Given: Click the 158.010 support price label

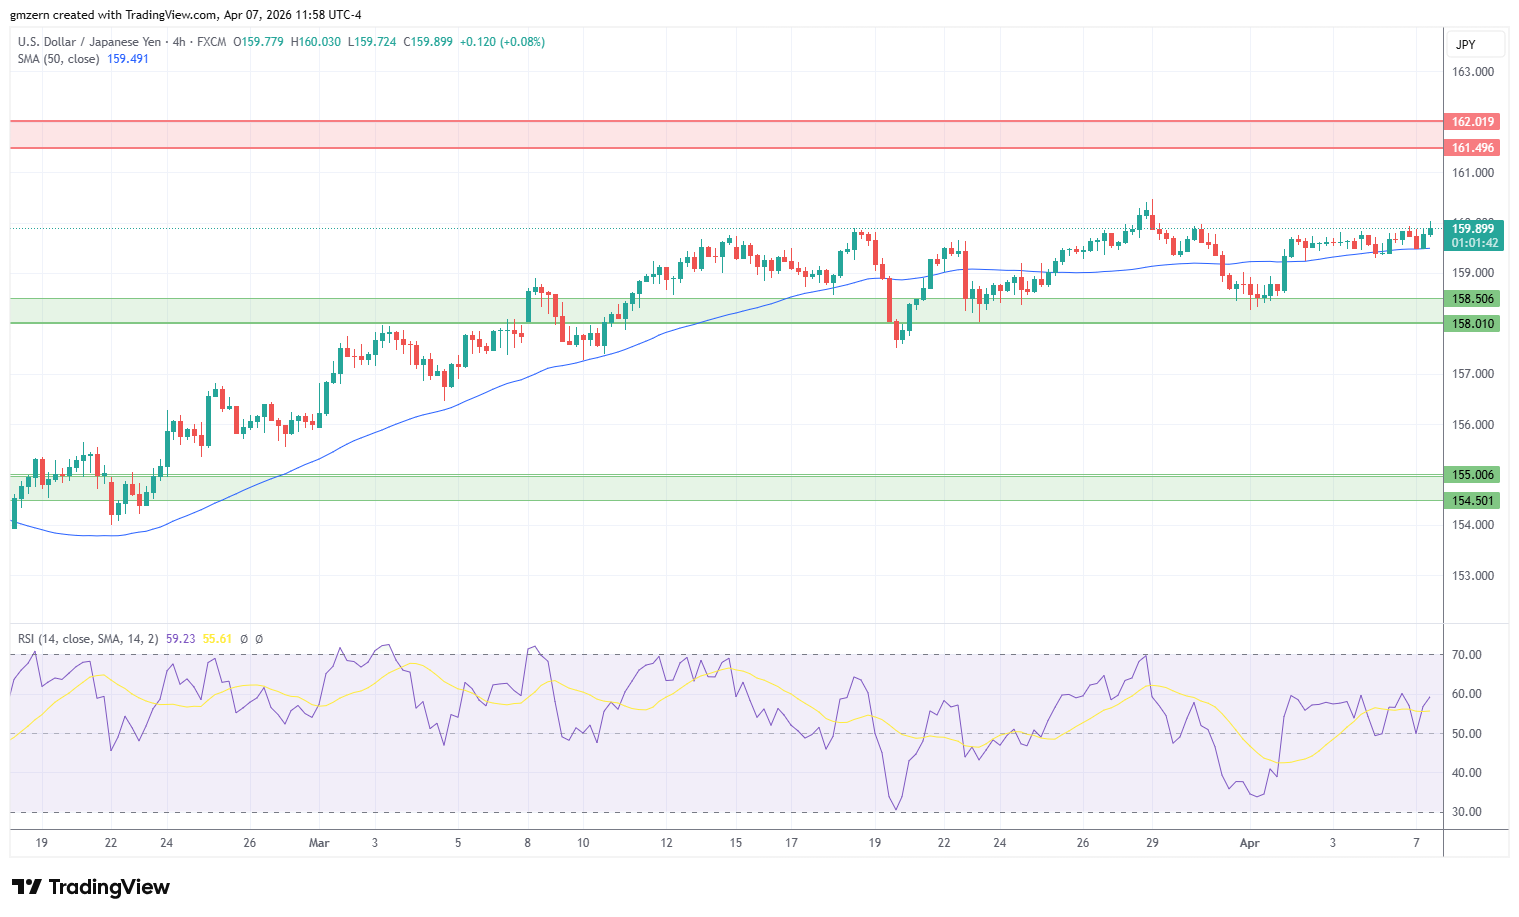Looking at the screenshot, I should tap(1472, 324).
